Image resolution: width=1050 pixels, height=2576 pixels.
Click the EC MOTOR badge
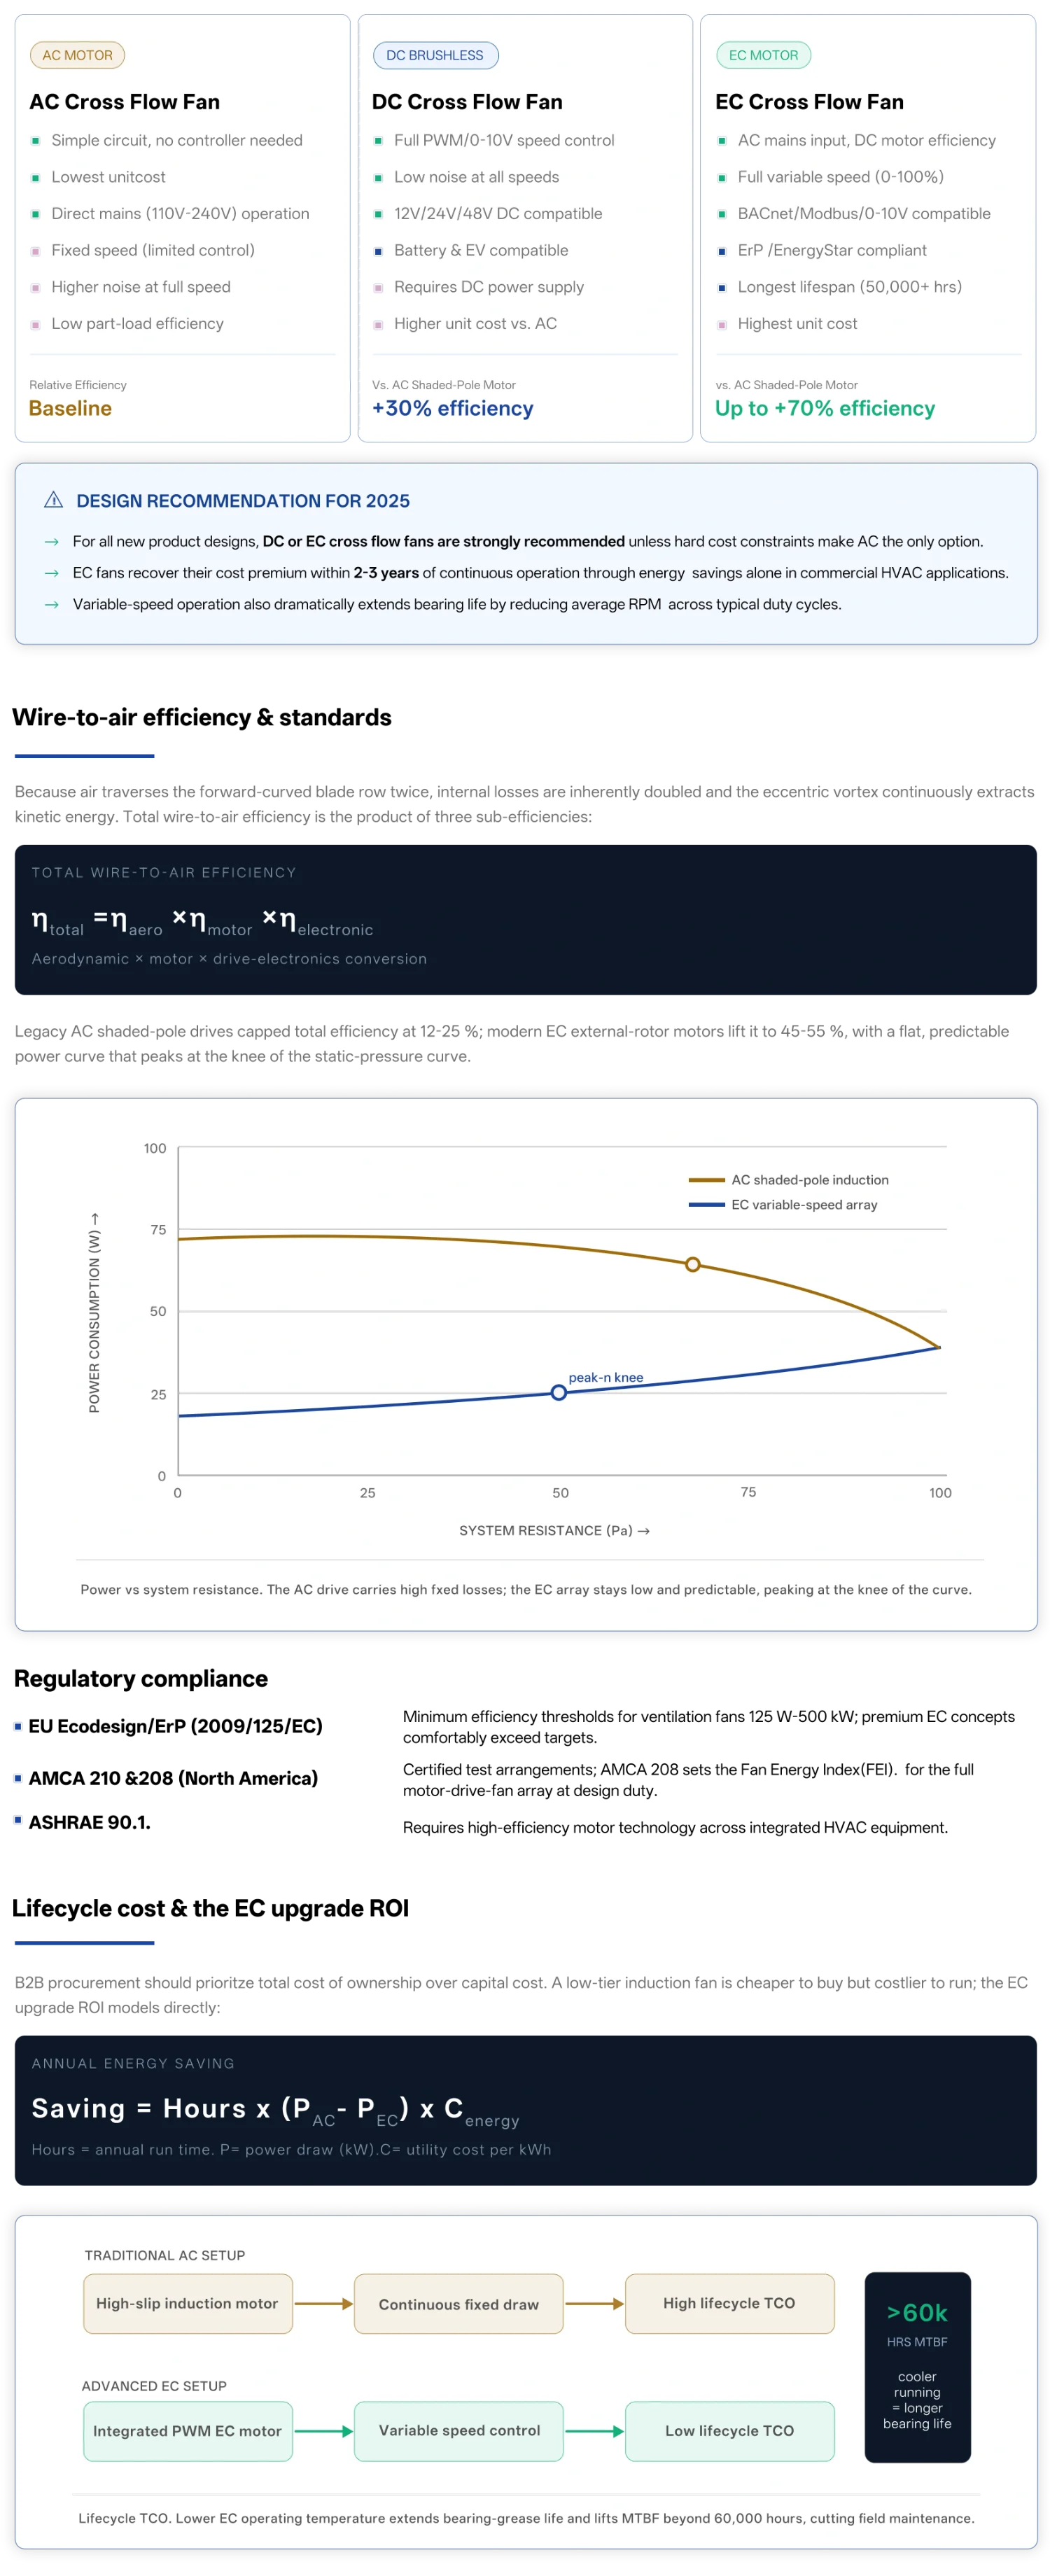763,55
